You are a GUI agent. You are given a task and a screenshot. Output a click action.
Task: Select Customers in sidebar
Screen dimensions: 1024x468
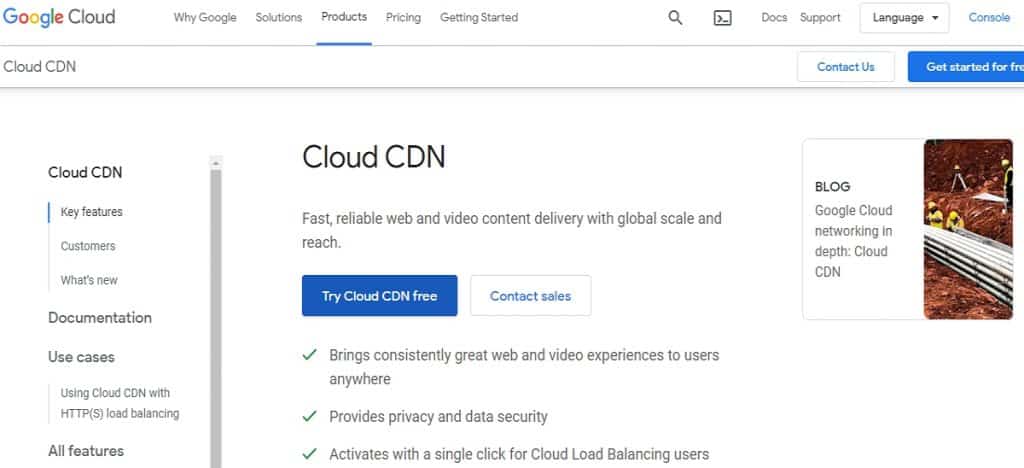point(88,246)
